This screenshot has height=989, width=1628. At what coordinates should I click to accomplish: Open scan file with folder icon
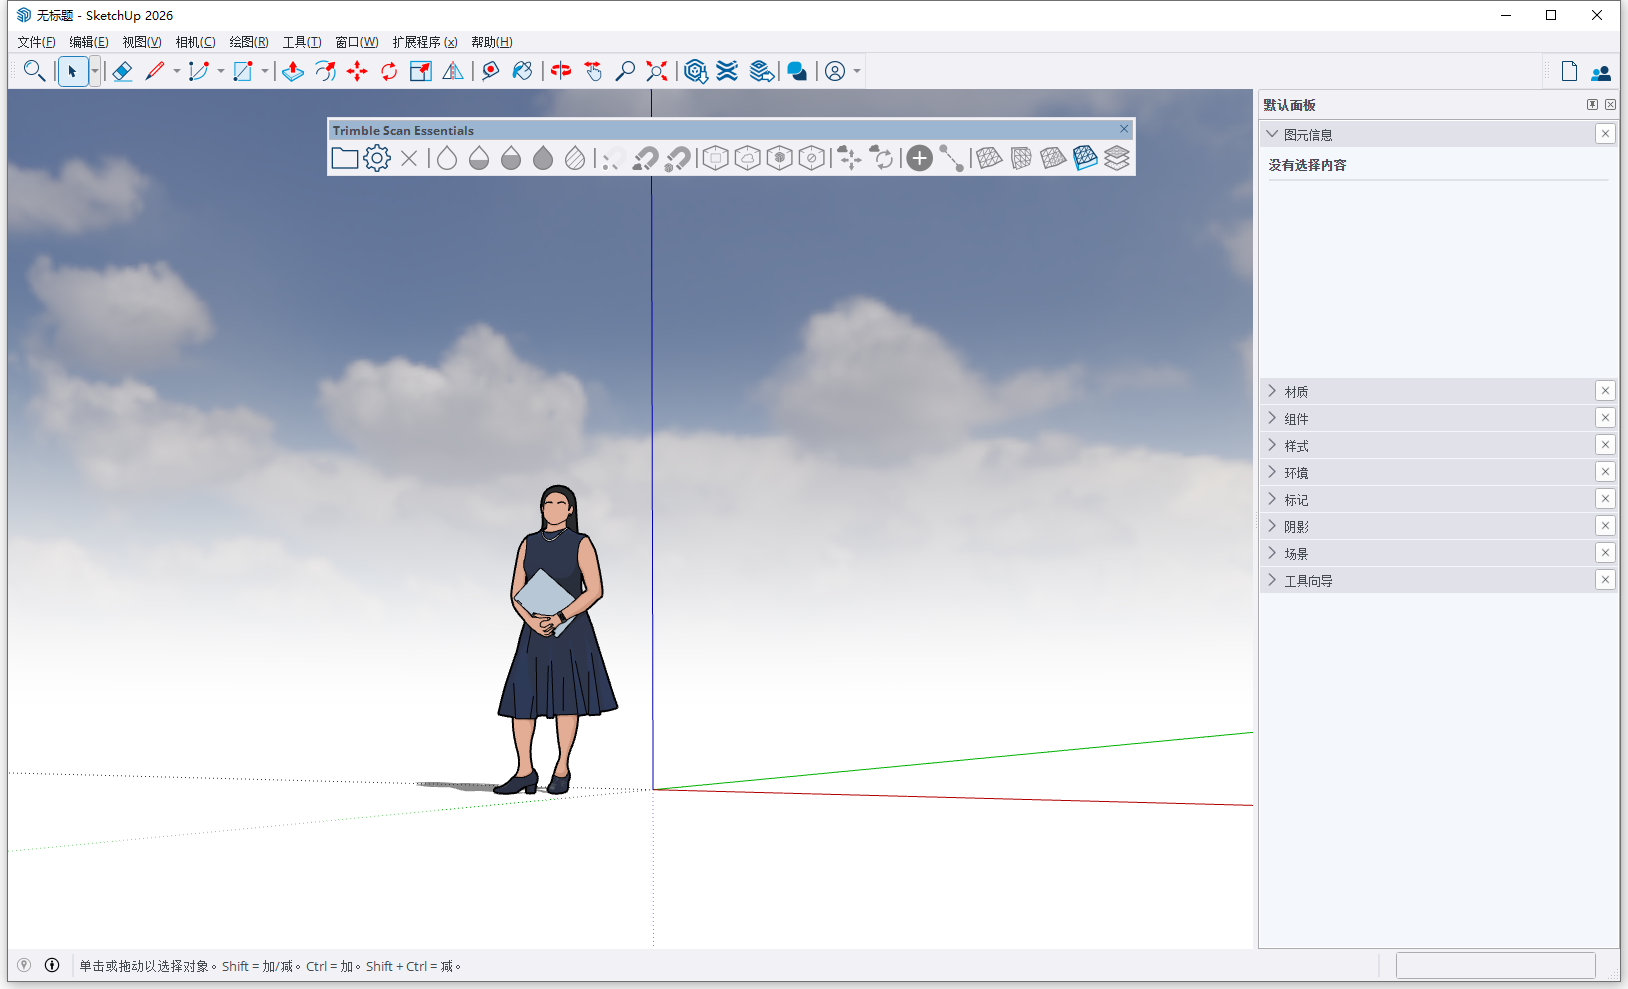point(345,158)
